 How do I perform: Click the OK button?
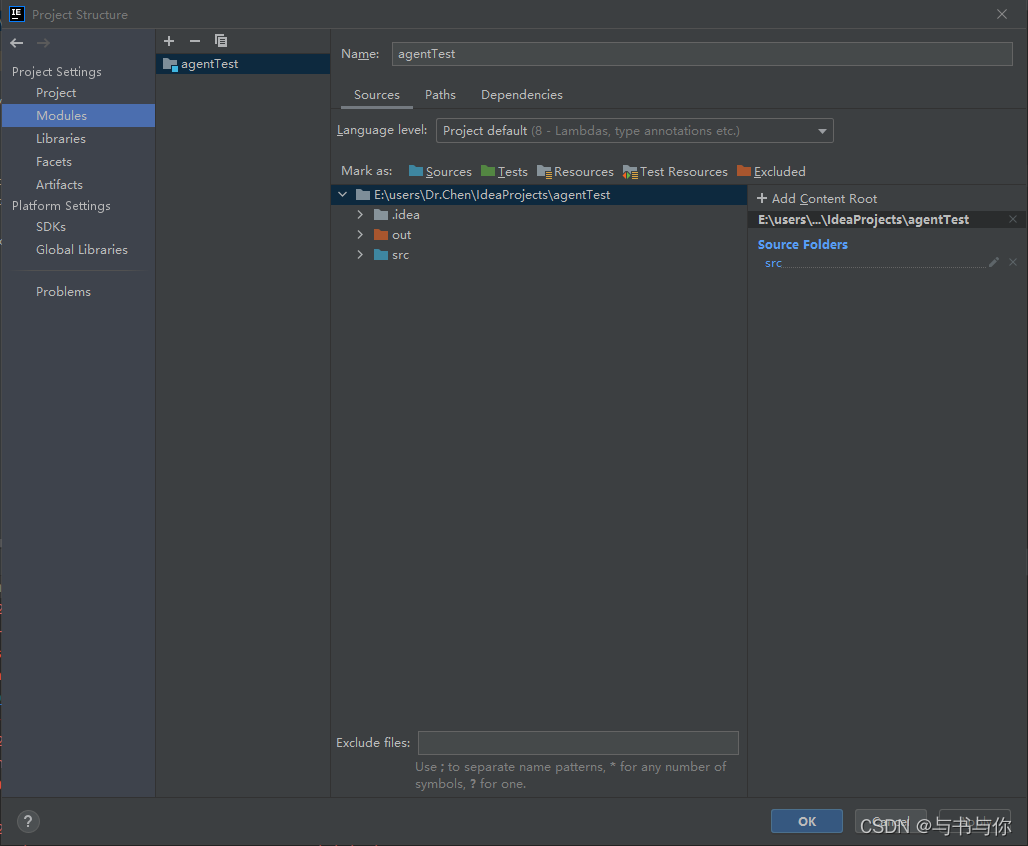tap(806, 820)
